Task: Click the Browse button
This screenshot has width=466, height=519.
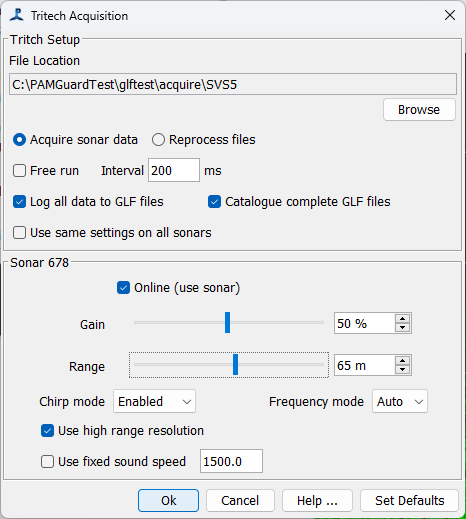Action: click(x=419, y=110)
